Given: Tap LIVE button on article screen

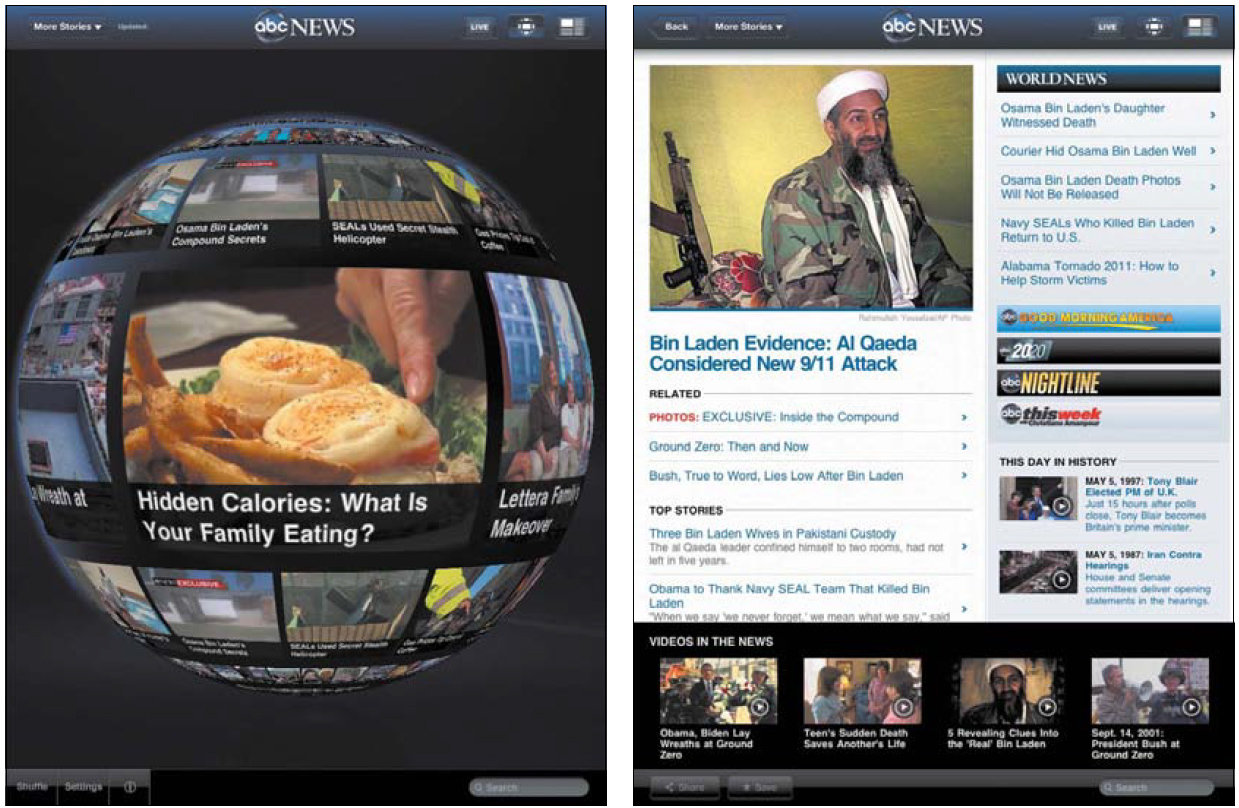Looking at the screenshot, I should click(1107, 27).
